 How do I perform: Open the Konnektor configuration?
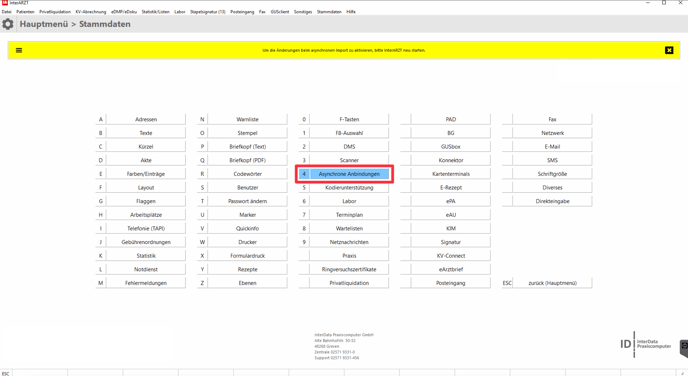[x=451, y=160]
